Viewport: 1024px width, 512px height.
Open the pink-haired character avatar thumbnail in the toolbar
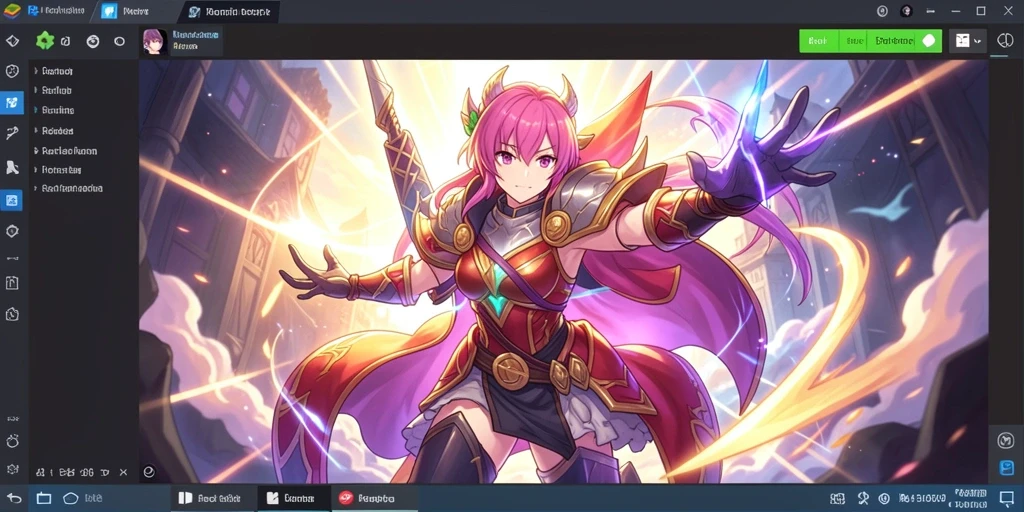[x=155, y=41]
